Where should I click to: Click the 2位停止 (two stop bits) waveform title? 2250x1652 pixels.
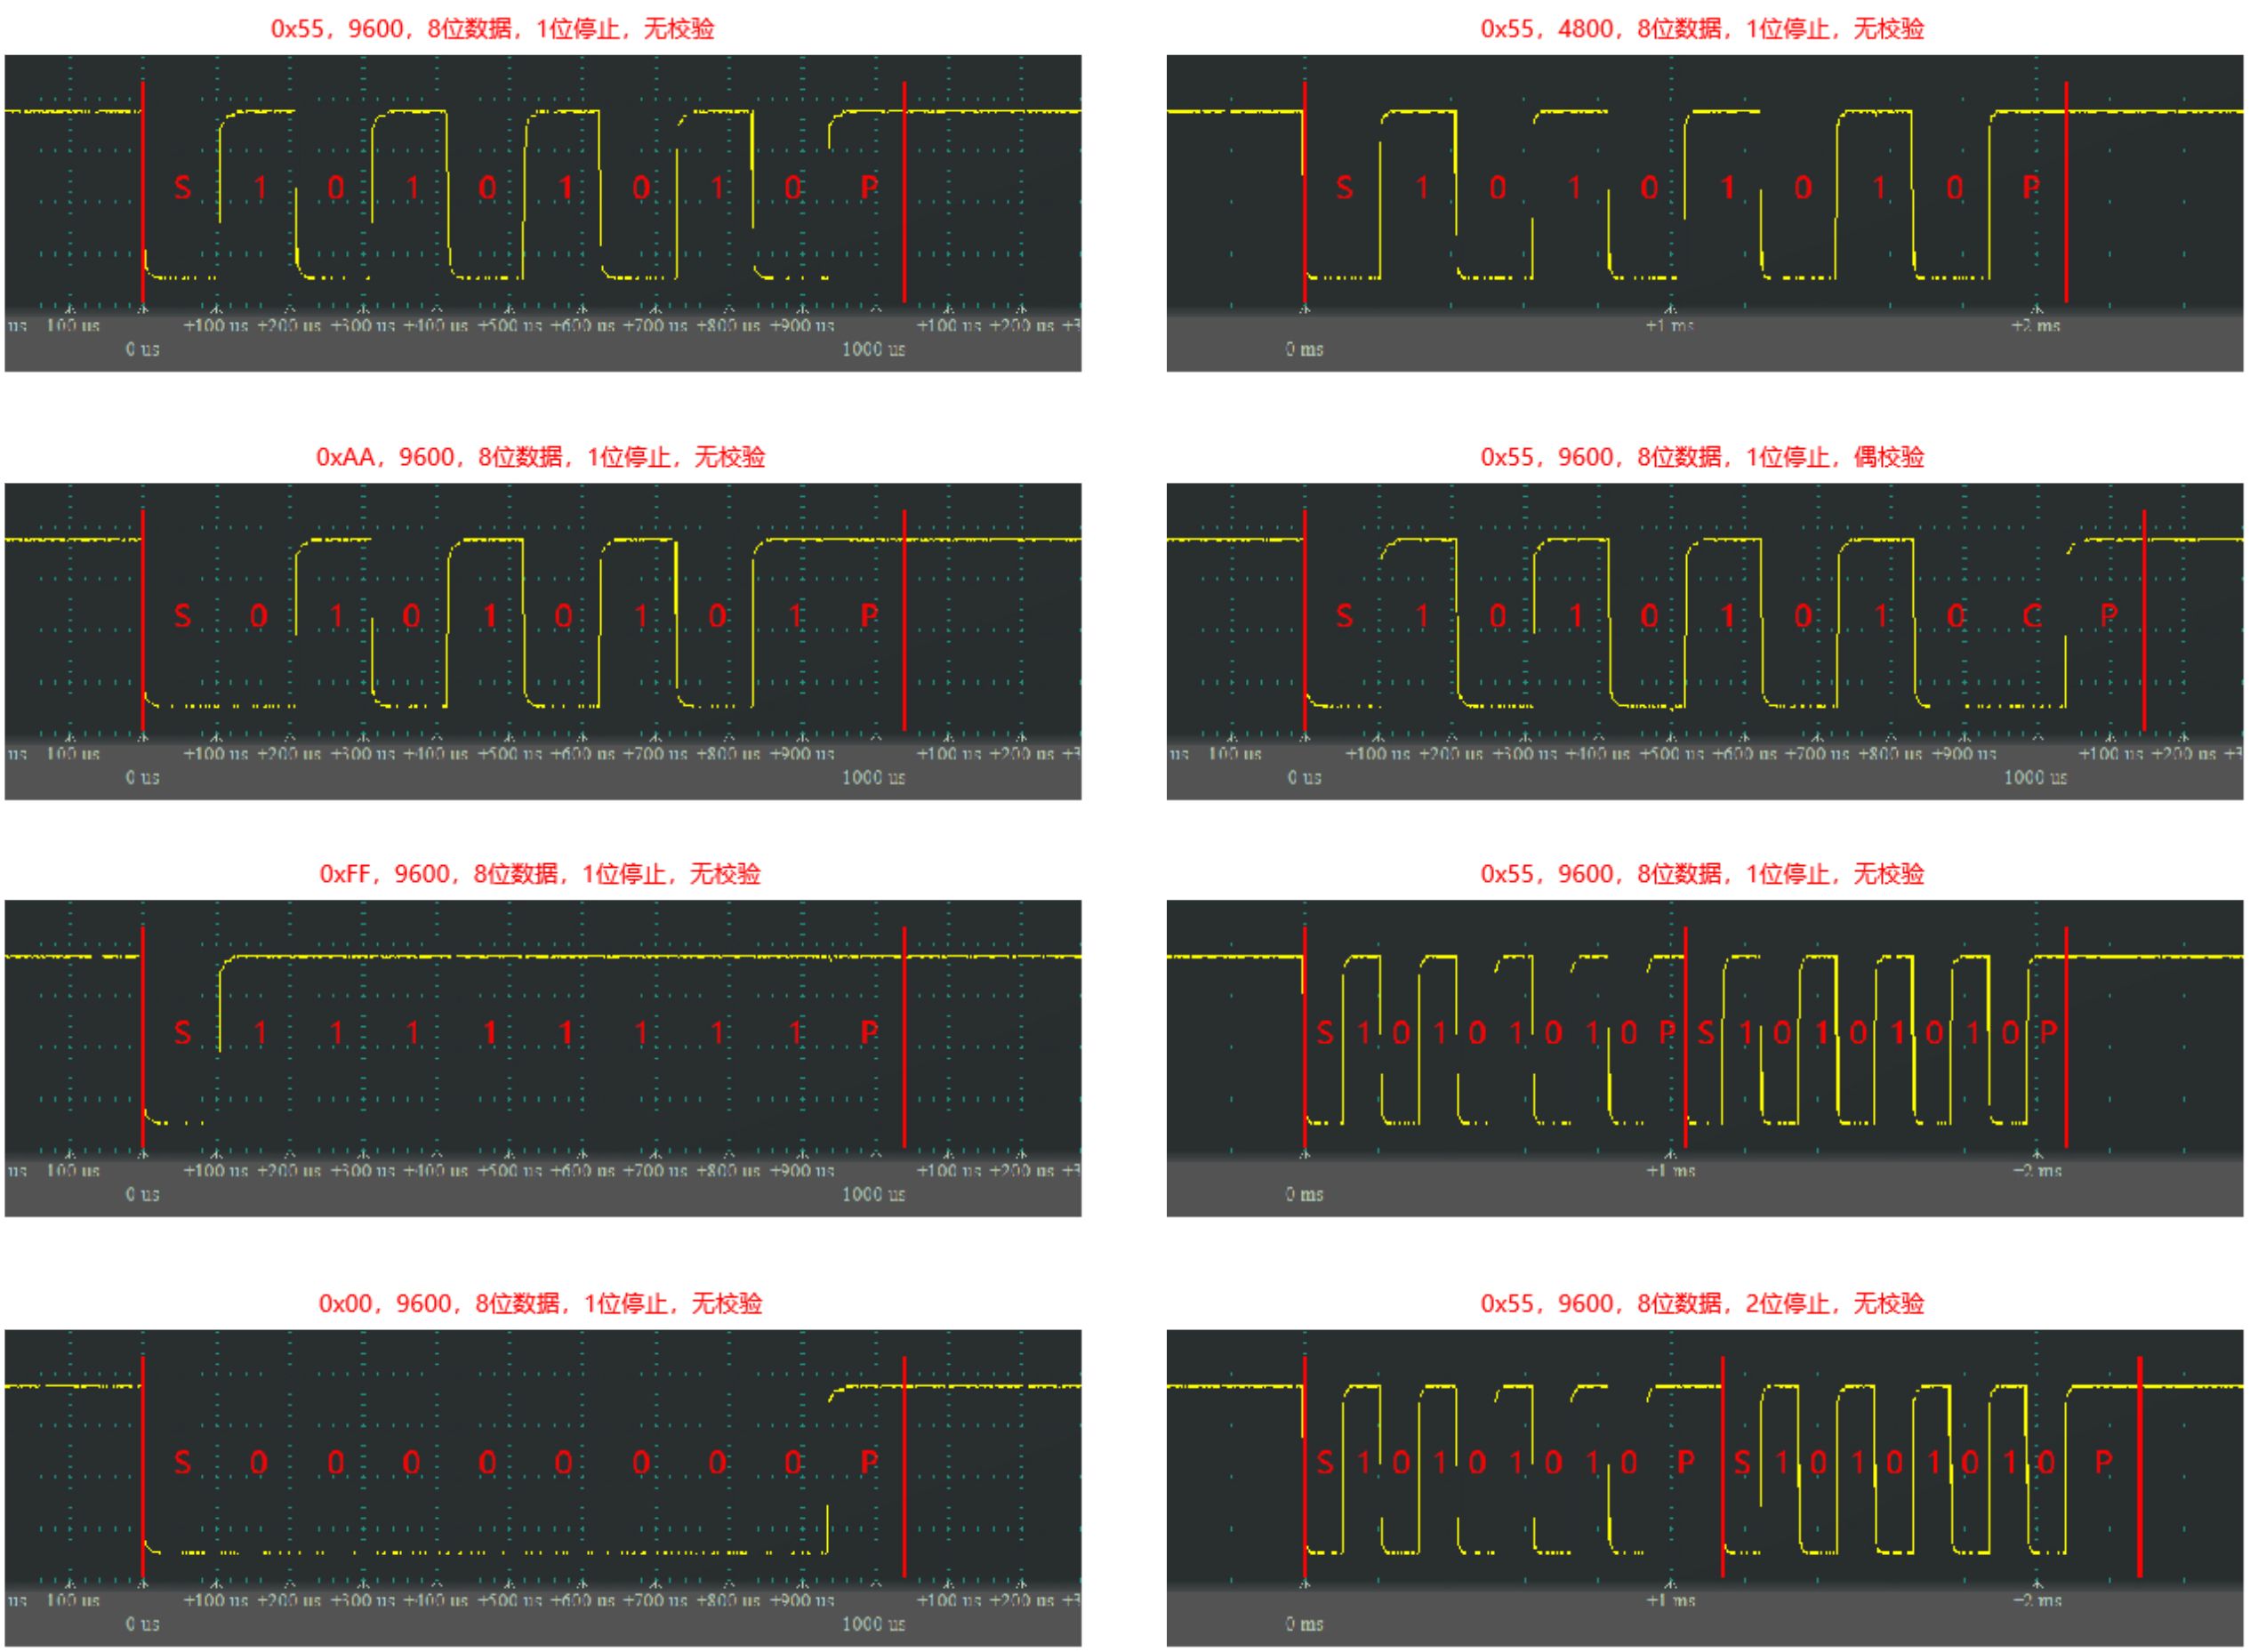1702,1304
